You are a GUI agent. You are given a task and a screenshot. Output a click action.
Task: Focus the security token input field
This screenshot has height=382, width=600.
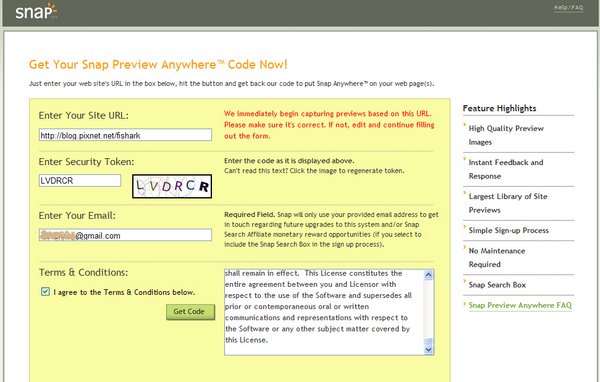[80, 180]
